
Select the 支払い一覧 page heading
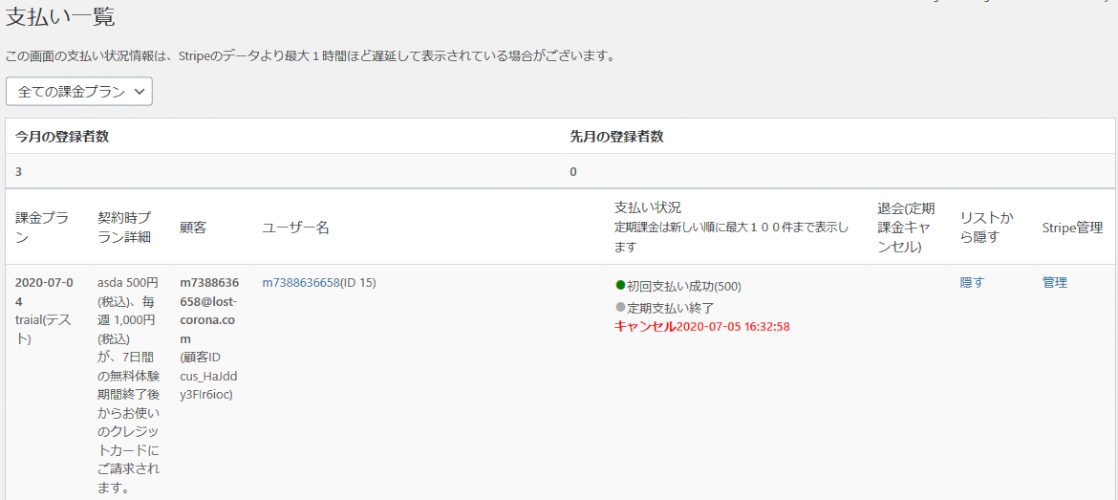(x=60, y=18)
